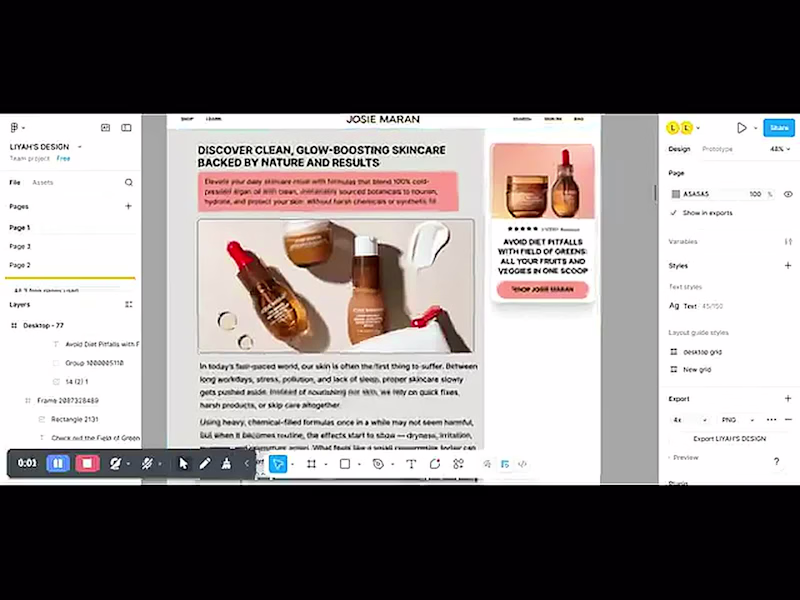The height and width of the screenshot is (600, 800).
Task: Open the export options three-dots menu
Action: (771, 420)
